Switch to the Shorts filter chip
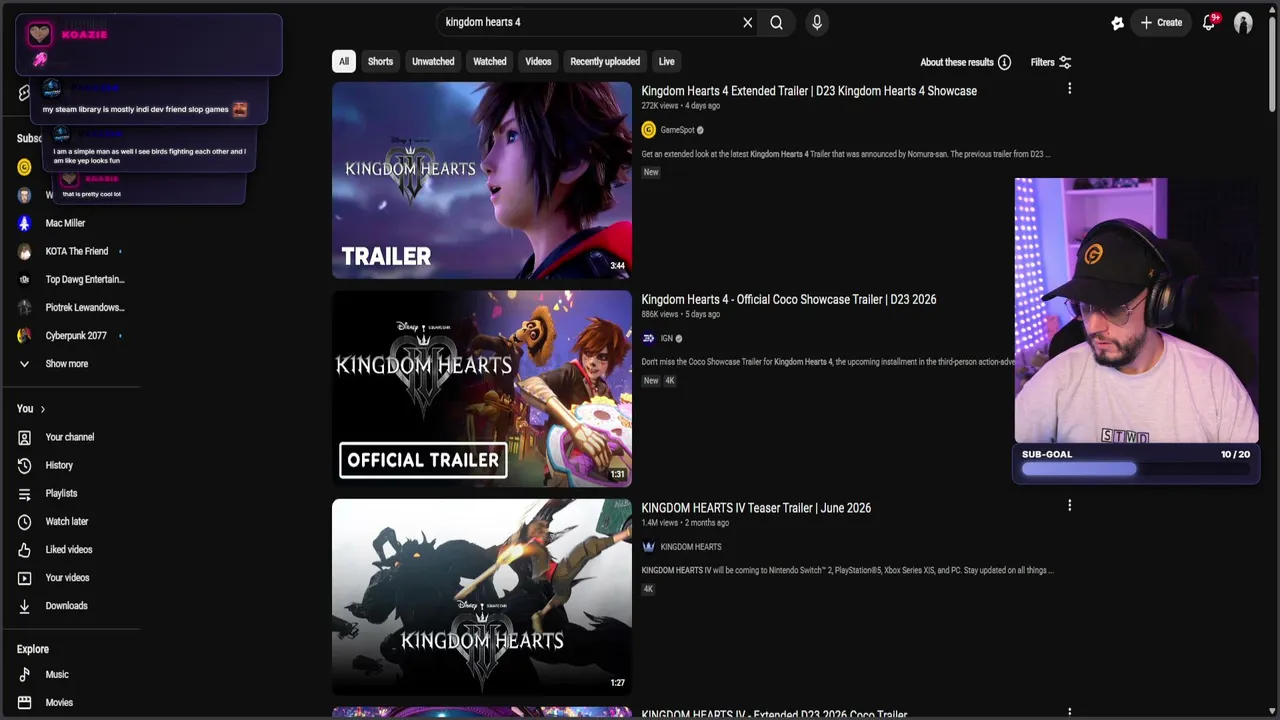This screenshot has width=1280, height=720. pos(380,62)
